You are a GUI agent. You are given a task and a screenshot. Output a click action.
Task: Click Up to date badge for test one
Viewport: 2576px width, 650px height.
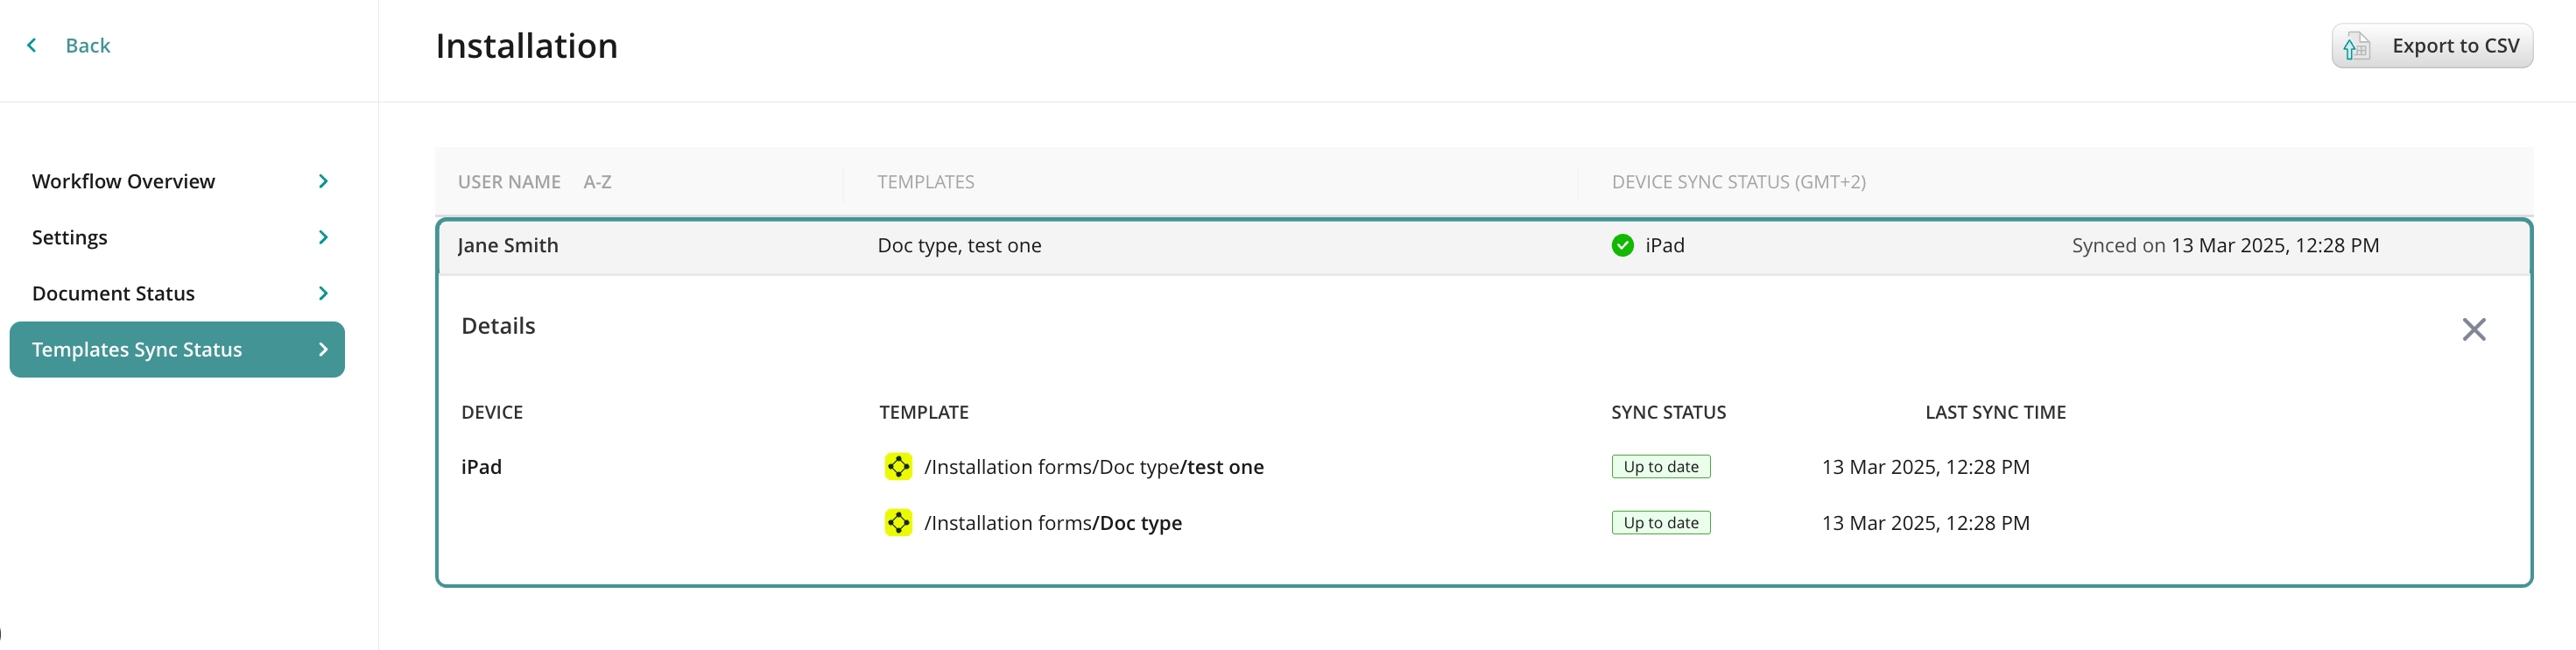(x=1660, y=467)
